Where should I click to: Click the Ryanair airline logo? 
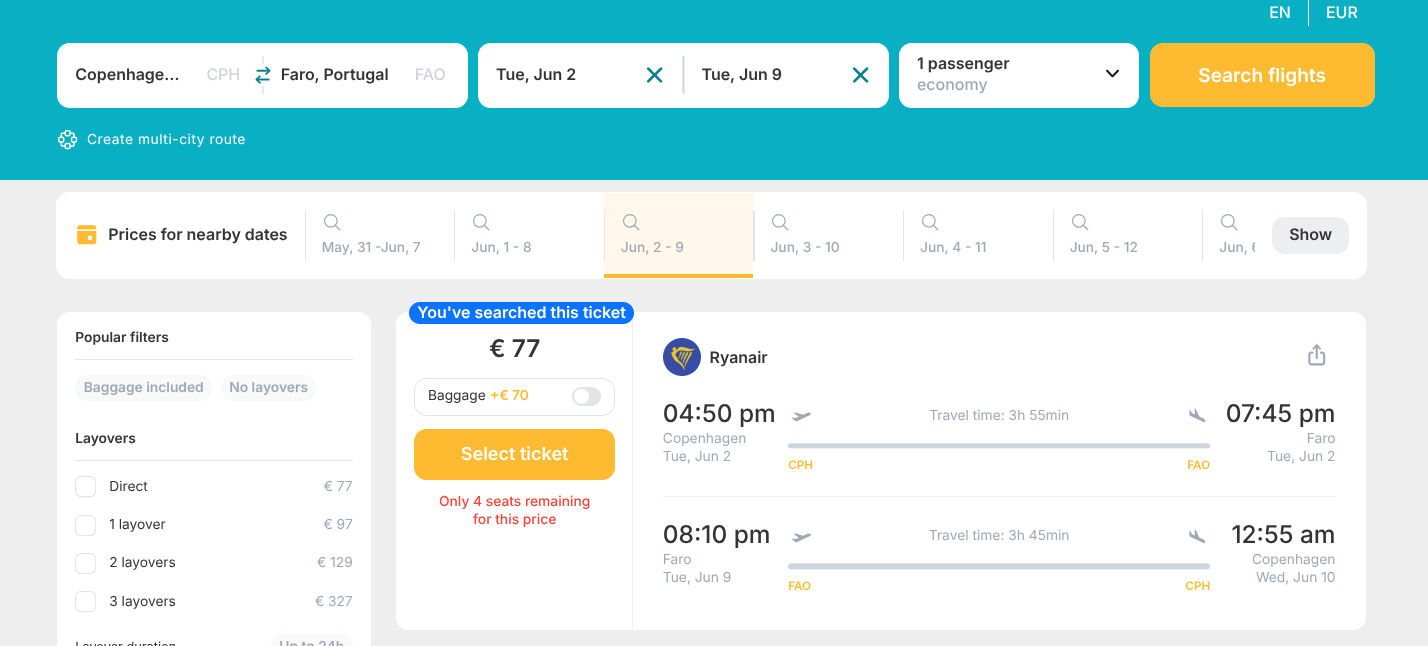tap(682, 357)
